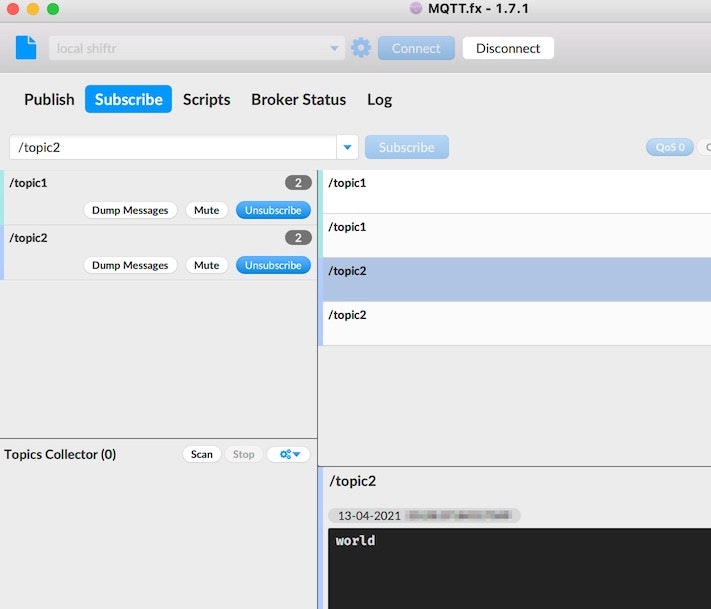Image resolution: width=711 pixels, height=609 pixels.
Task: Click the MQTT.fx app icon in title bar
Action: pyautogui.click(x=416, y=8)
